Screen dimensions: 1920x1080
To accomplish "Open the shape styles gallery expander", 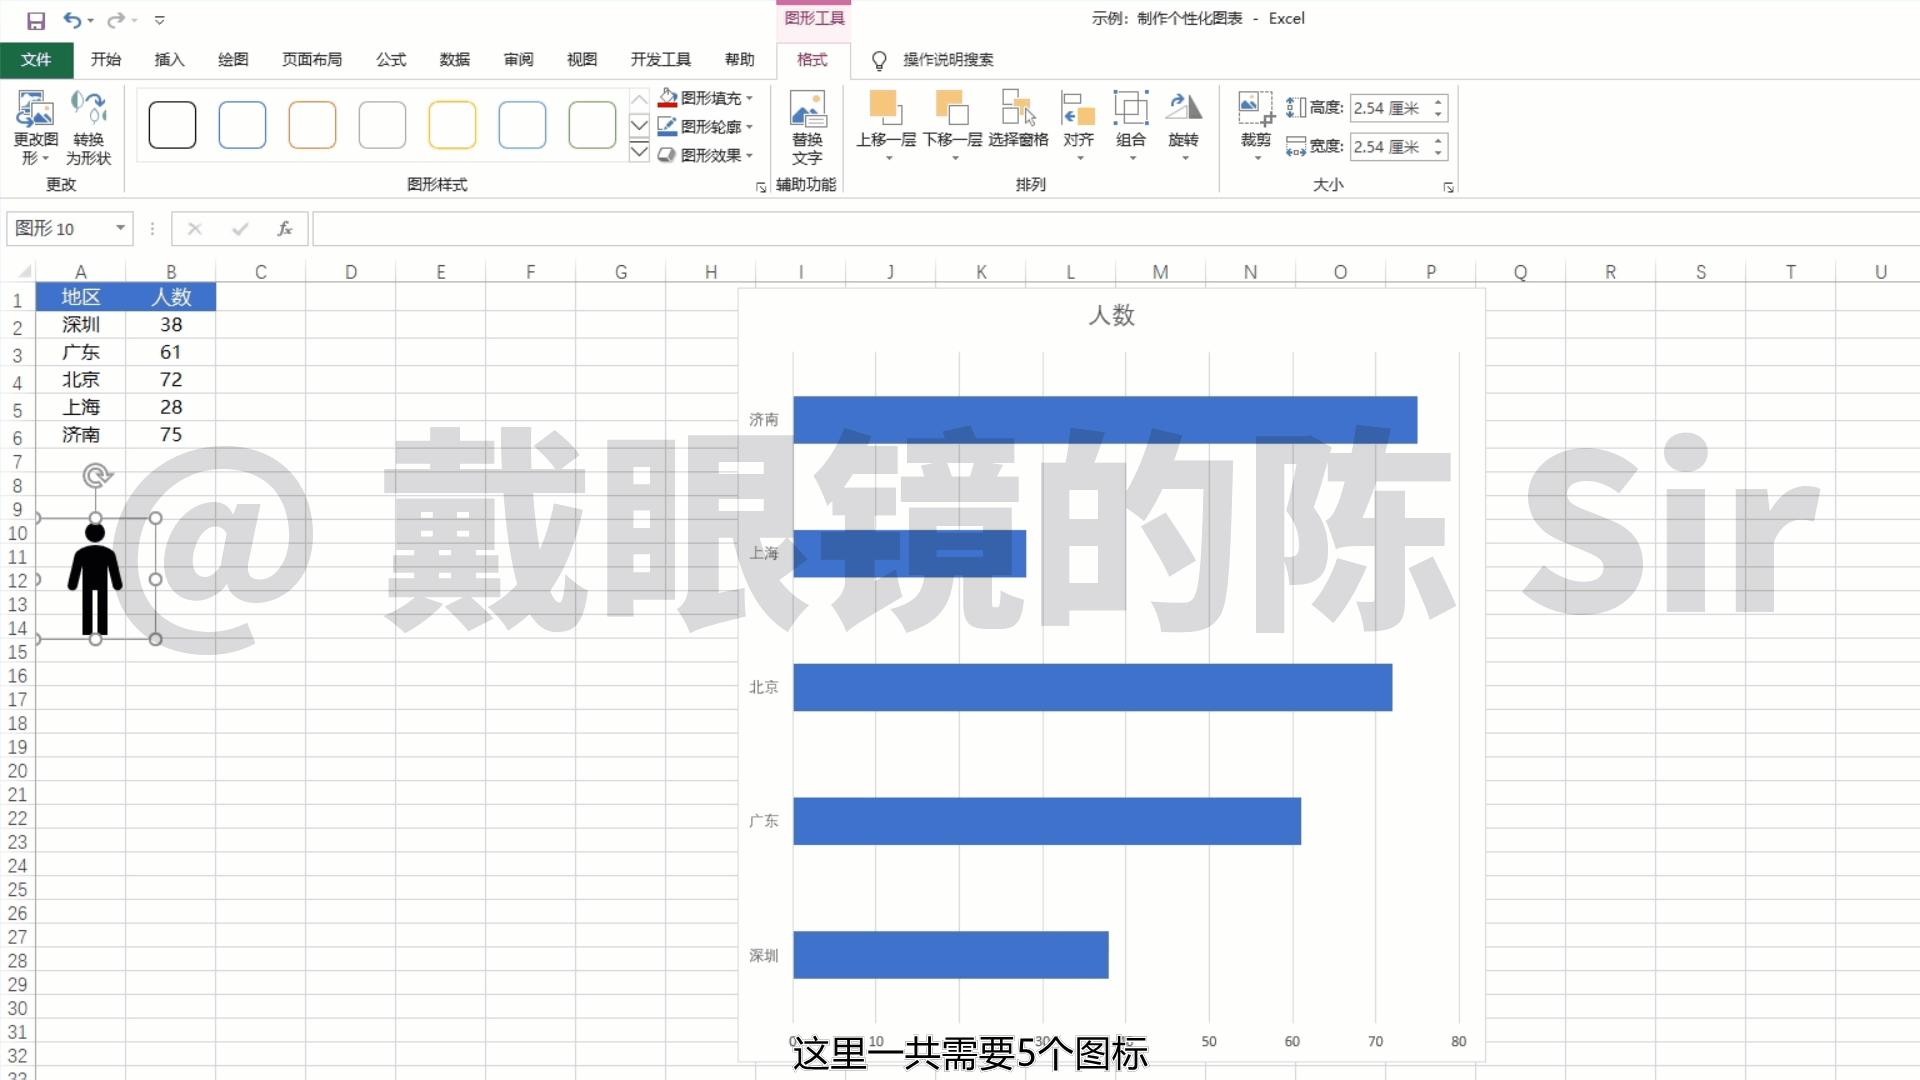I will [639, 152].
